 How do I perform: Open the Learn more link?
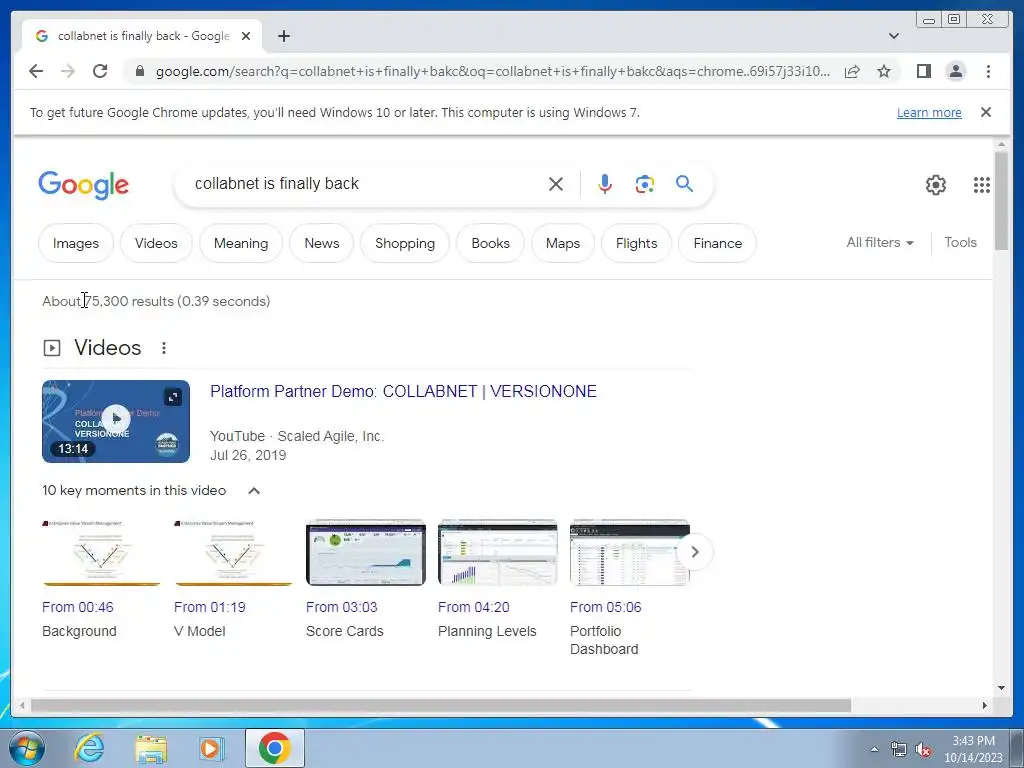pyautogui.click(x=929, y=112)
